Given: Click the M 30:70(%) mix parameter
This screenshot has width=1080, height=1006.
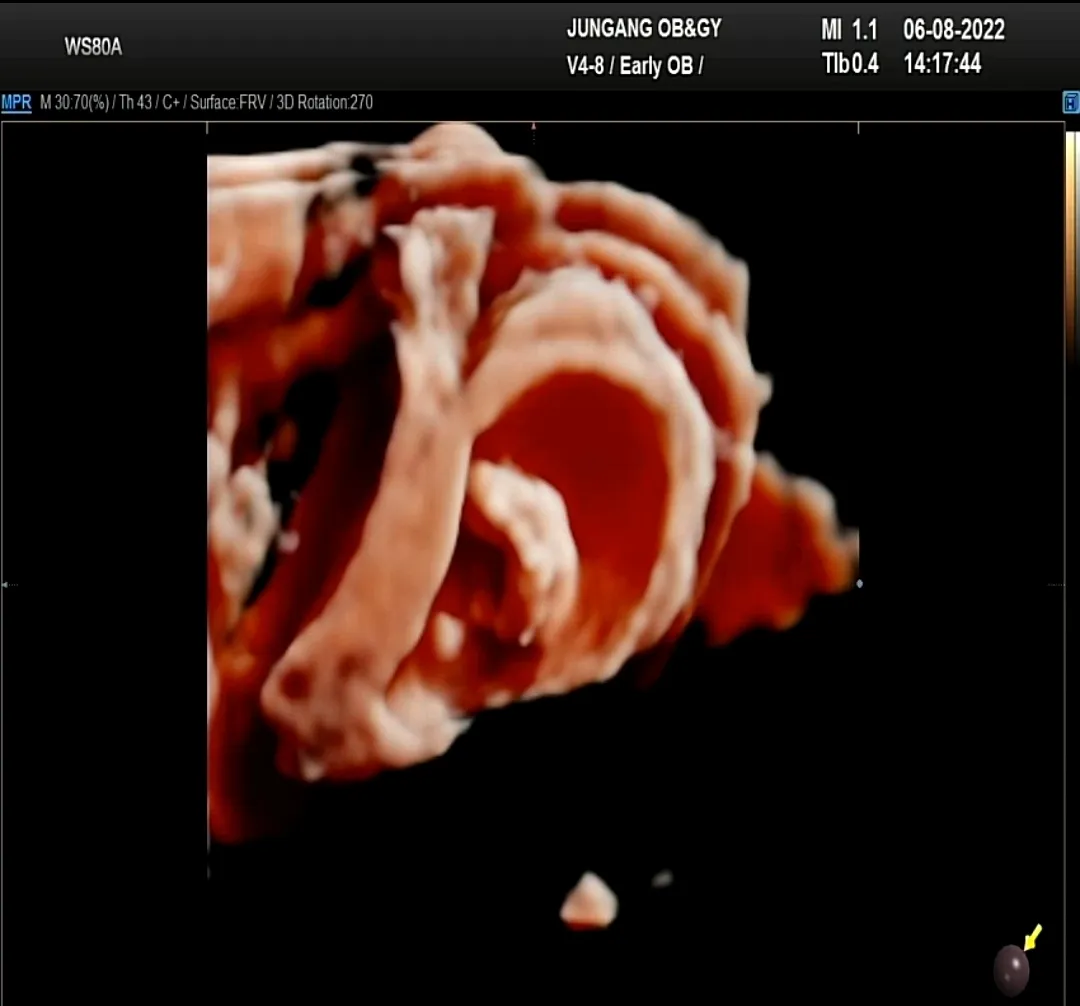Looking at the screenshot, I should [x=74, y=103].
